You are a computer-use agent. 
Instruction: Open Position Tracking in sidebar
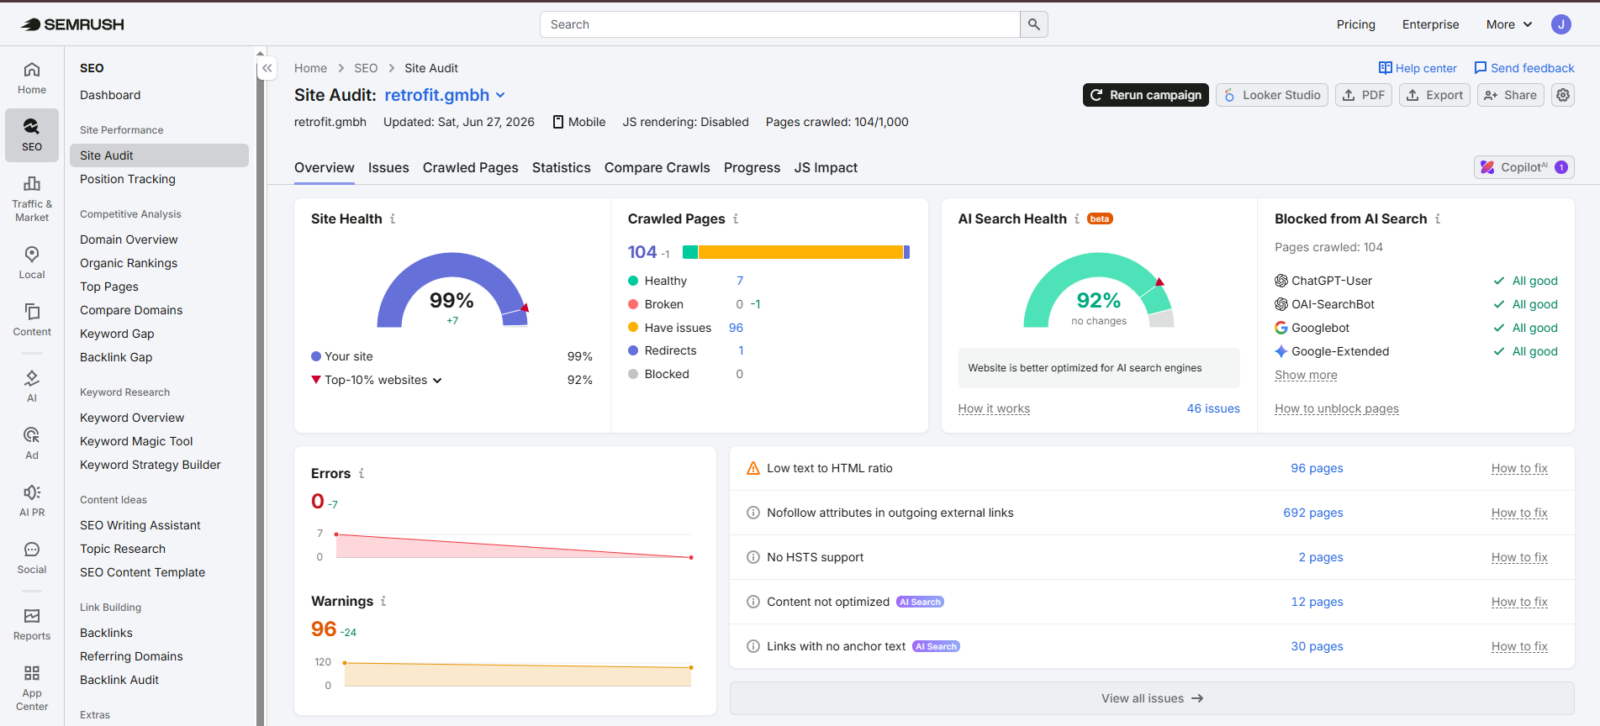[x=128, y=179]
